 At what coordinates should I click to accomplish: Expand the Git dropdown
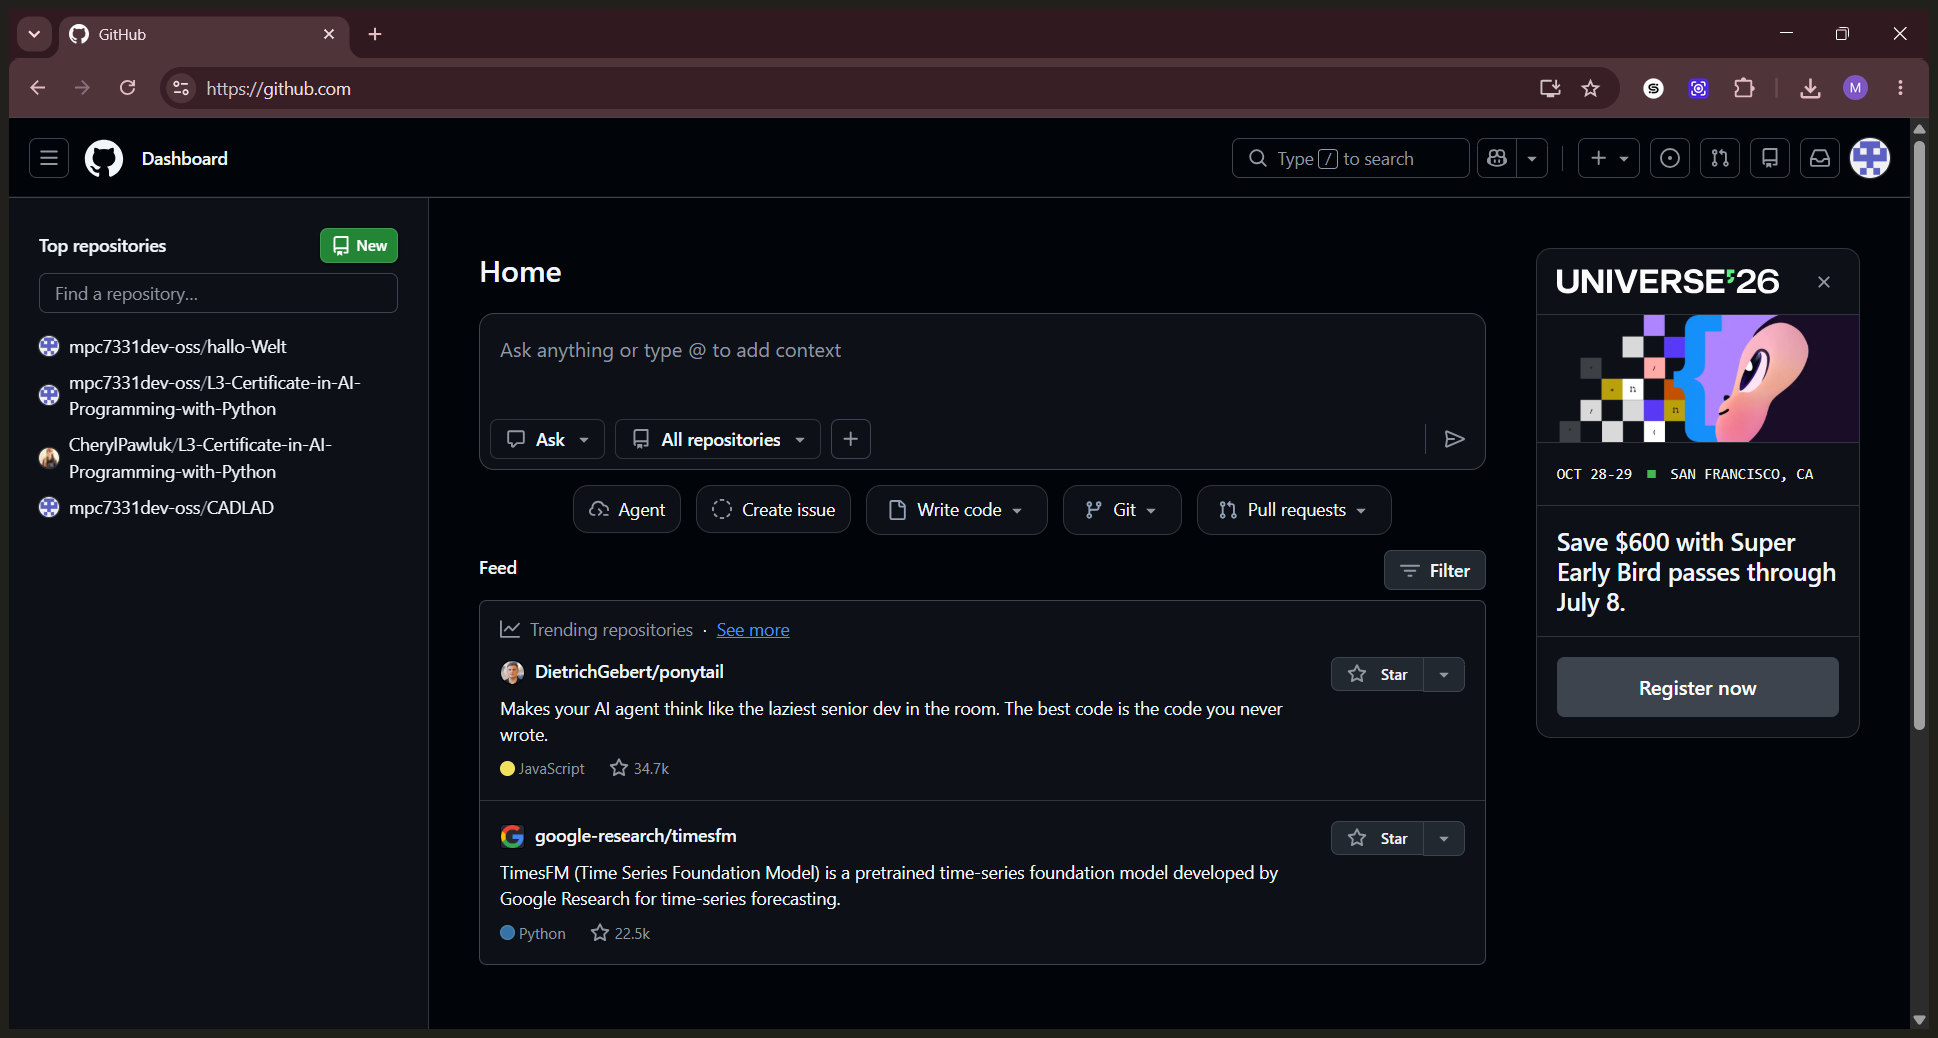coord(1122,510)
